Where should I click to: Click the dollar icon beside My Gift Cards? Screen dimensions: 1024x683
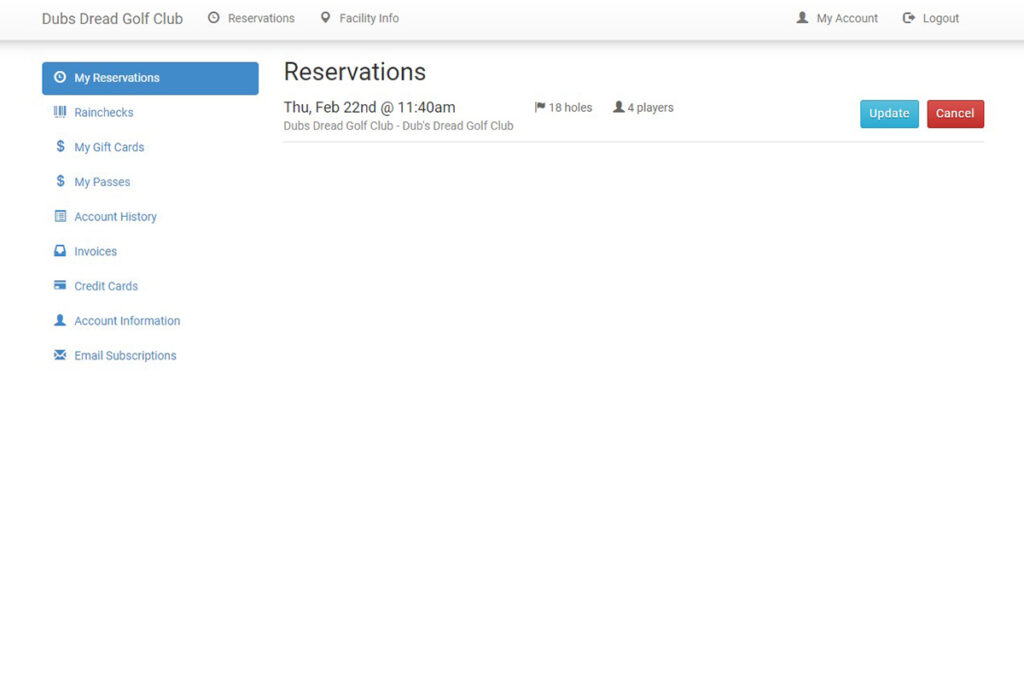(x=60, y=147)
